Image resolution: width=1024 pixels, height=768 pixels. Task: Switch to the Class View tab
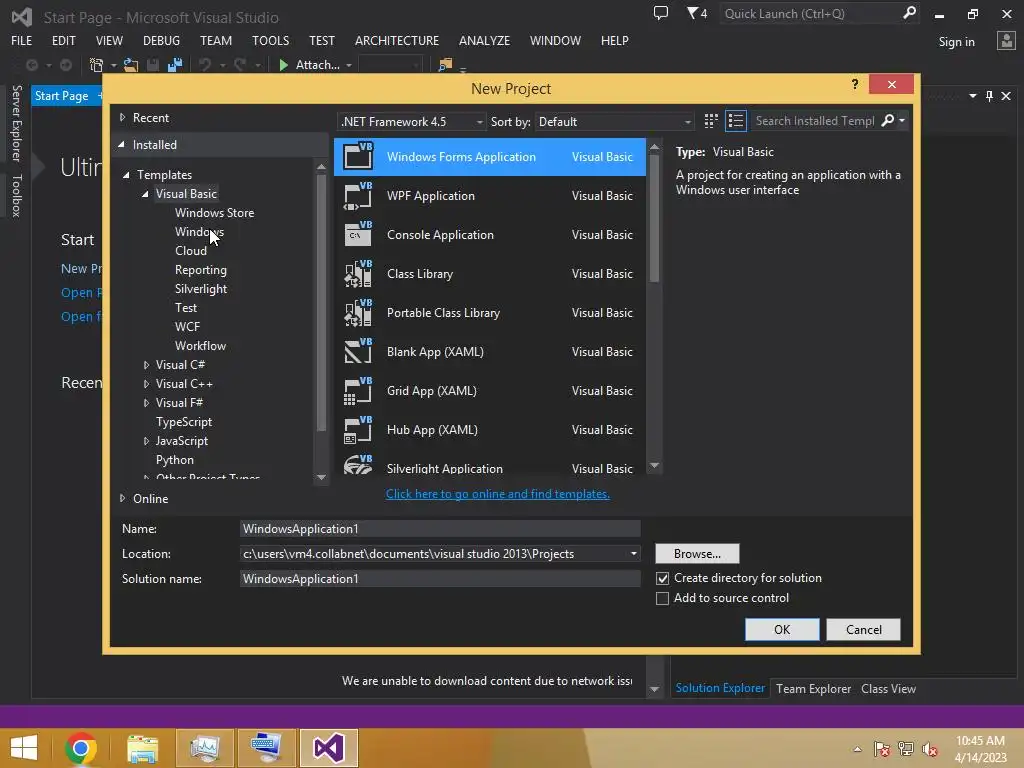[888, 688]
